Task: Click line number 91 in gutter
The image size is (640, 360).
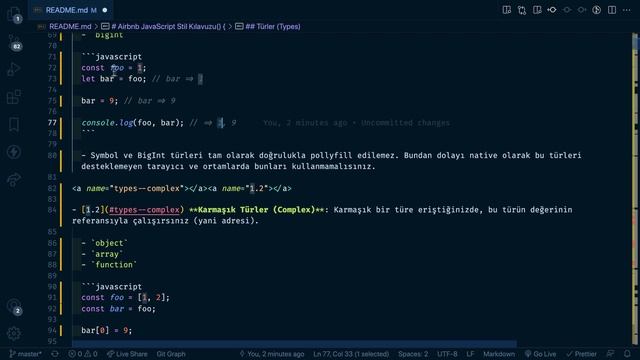Action: pos(52,297)
